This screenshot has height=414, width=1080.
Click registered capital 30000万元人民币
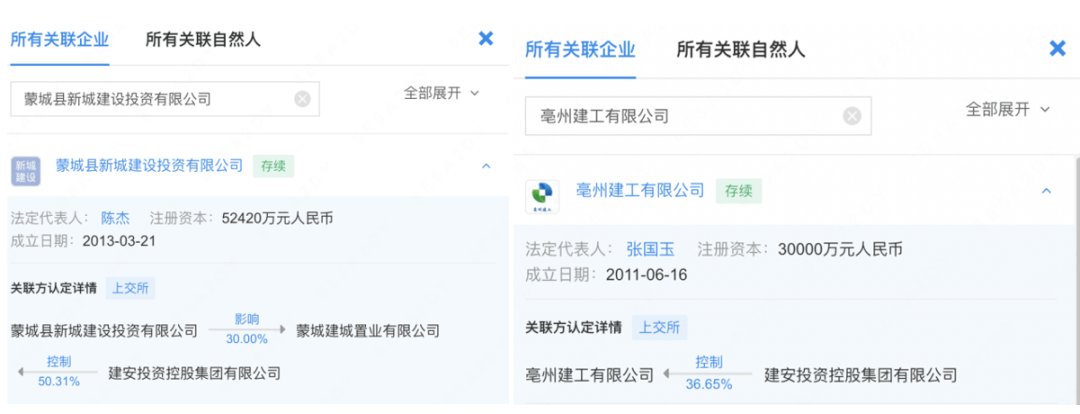840,249
